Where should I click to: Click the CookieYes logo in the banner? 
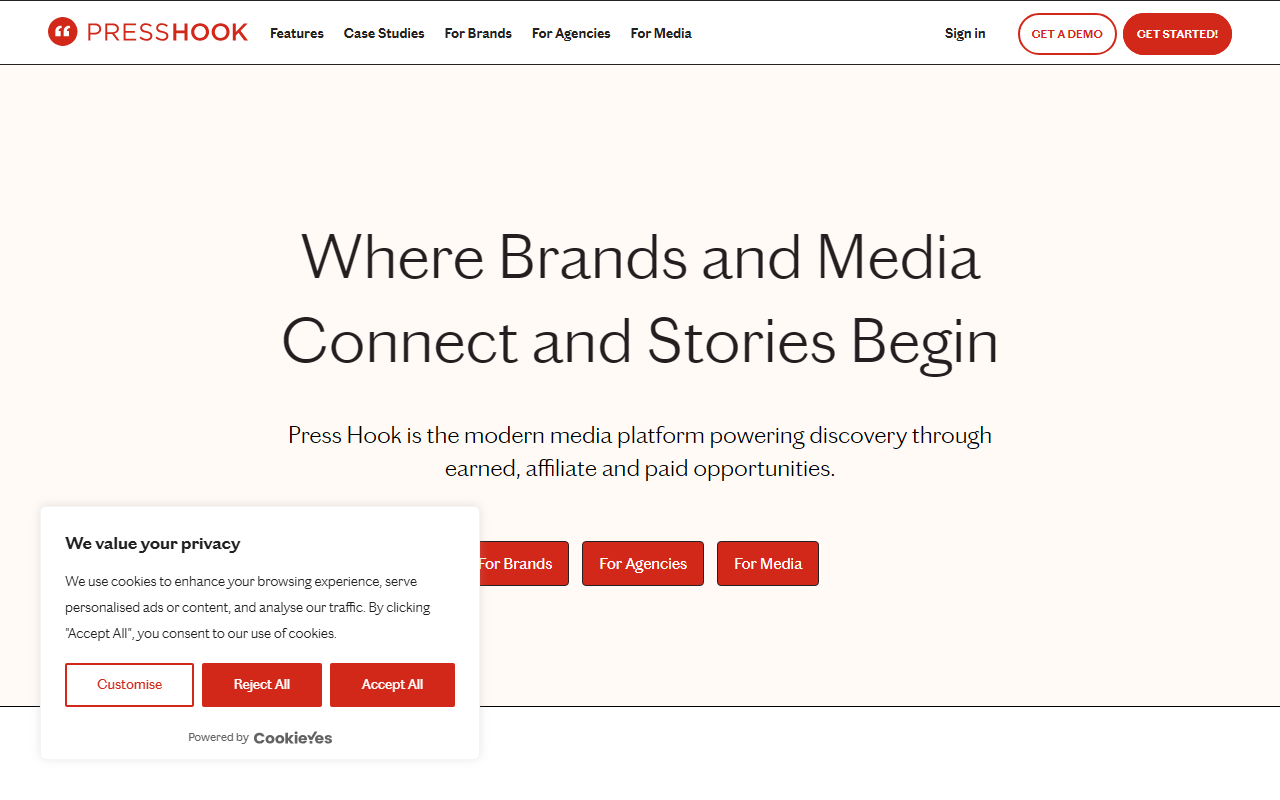coord(293,738)
